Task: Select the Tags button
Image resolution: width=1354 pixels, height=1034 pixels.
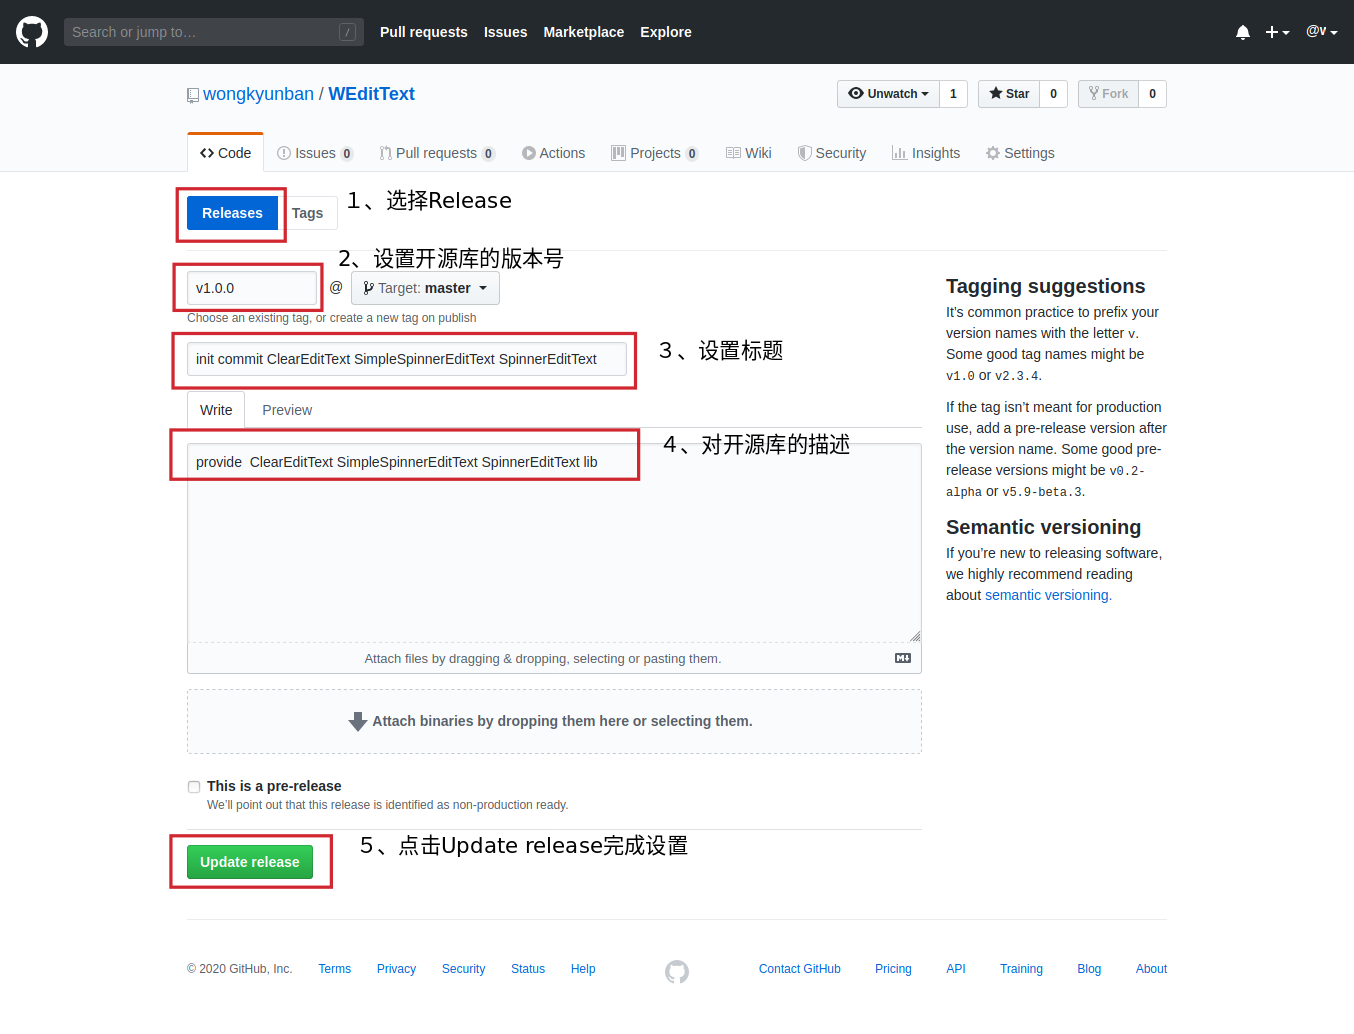Action: (x=308, y=213)
